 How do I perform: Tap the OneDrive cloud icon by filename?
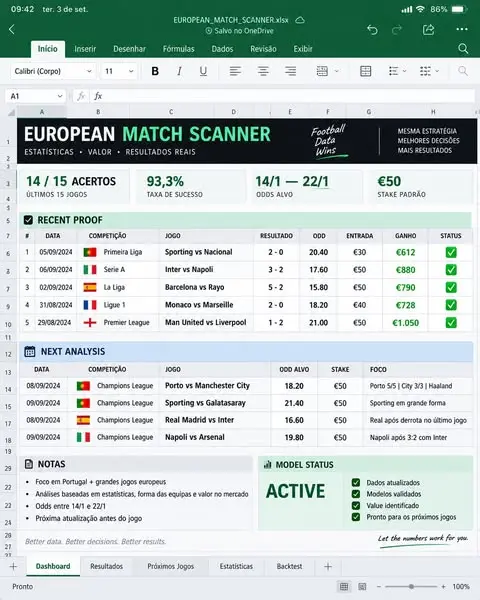coord(300,20)
